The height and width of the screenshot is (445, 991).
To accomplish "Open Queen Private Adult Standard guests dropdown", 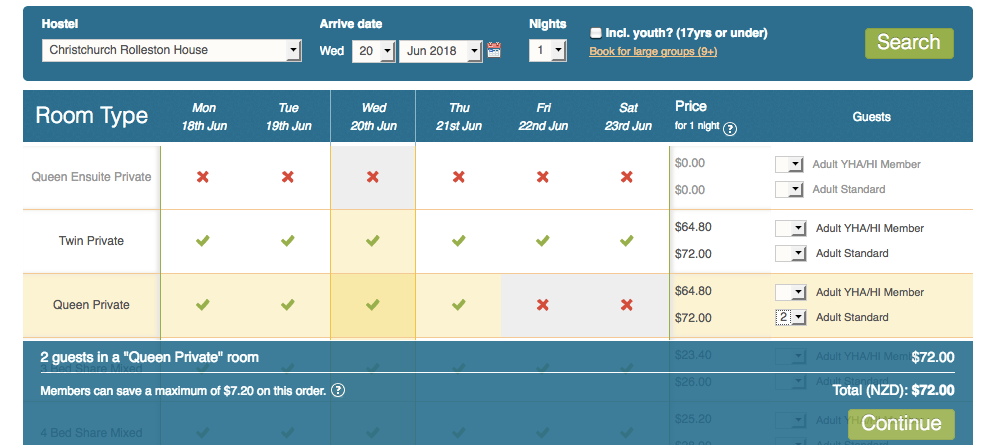I will pos(791,317).
